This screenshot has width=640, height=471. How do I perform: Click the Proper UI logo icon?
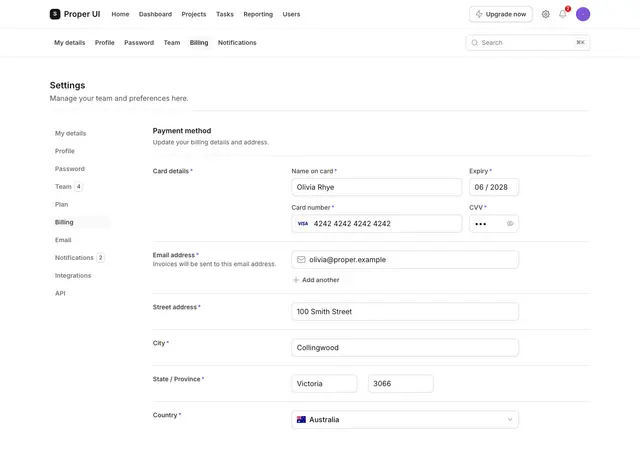pyautogui.click(x=55, y=14)
